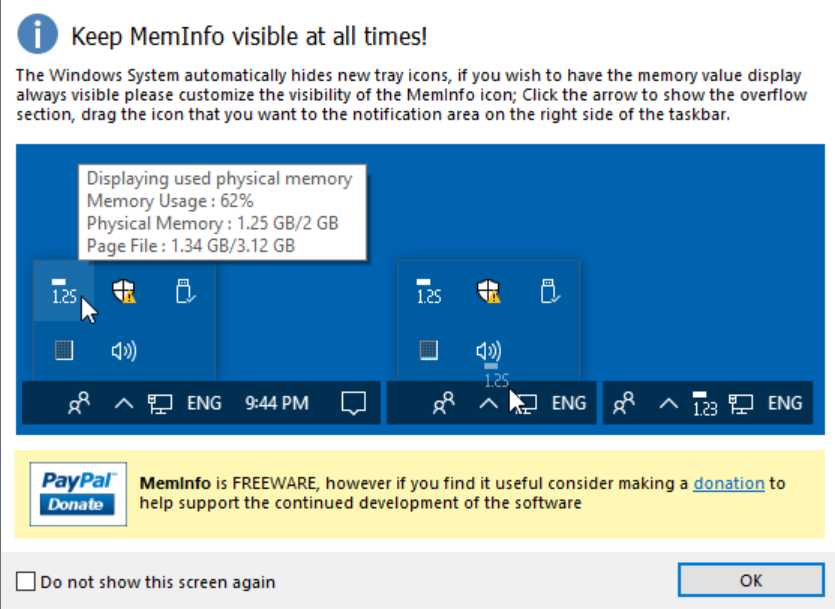Screen dimensions: 835x609
Task: Click the memory usage tooltip box
Action: 222,211
